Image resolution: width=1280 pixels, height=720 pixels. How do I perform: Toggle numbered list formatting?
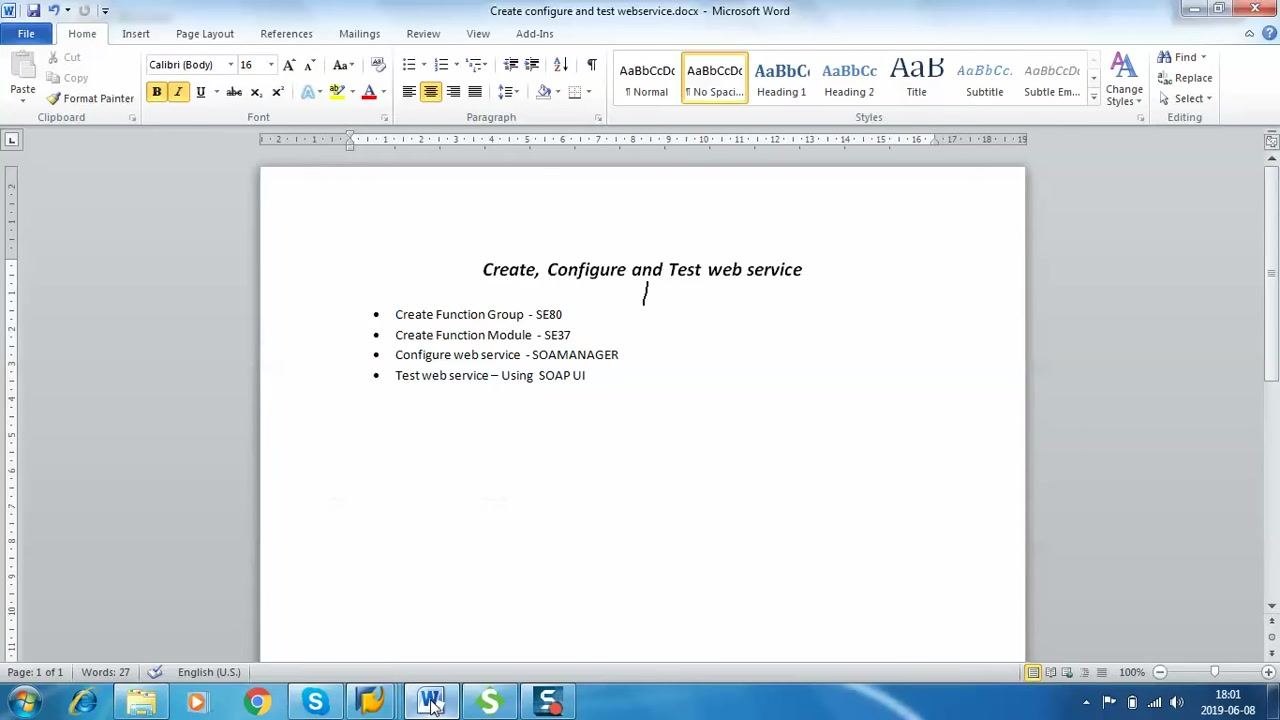(441, 65)
